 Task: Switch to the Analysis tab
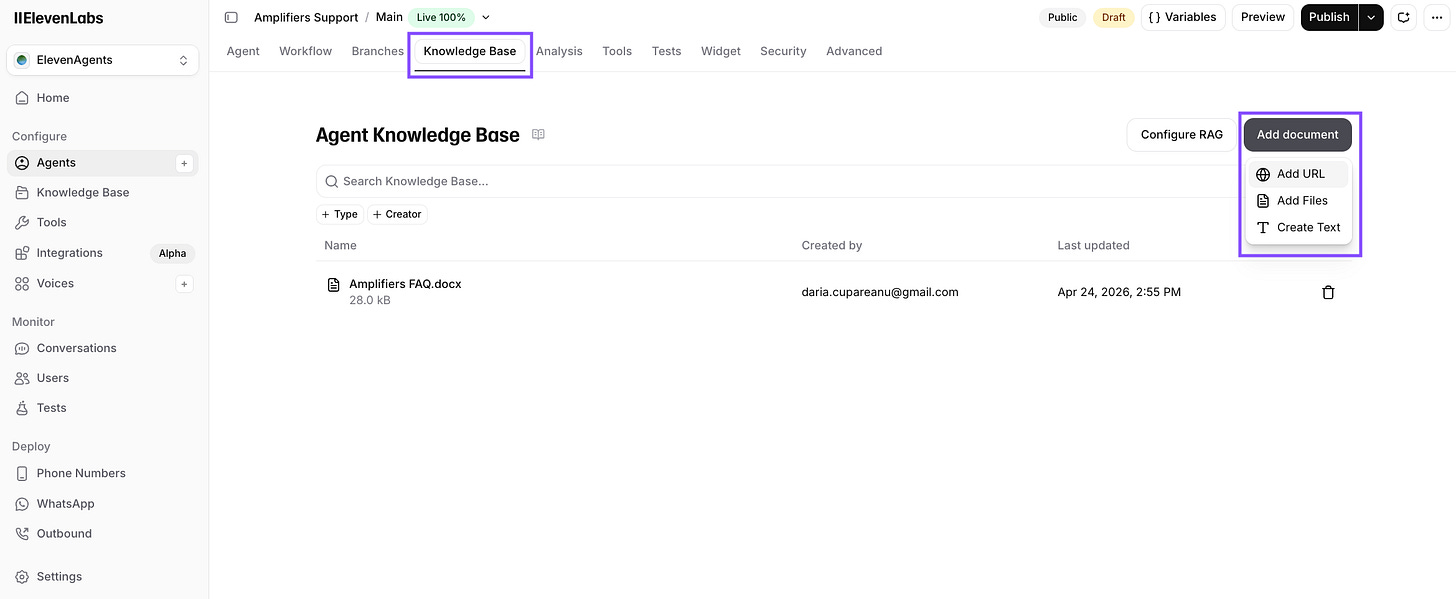[x=559, y=51]
